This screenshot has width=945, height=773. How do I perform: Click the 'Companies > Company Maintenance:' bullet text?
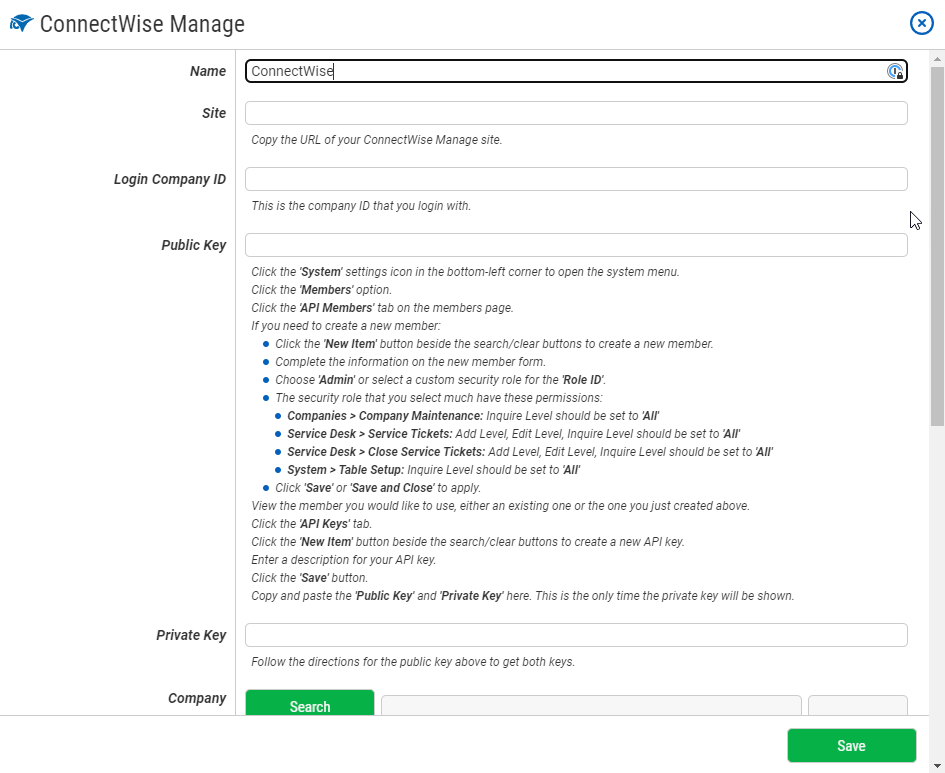point(385,416)
